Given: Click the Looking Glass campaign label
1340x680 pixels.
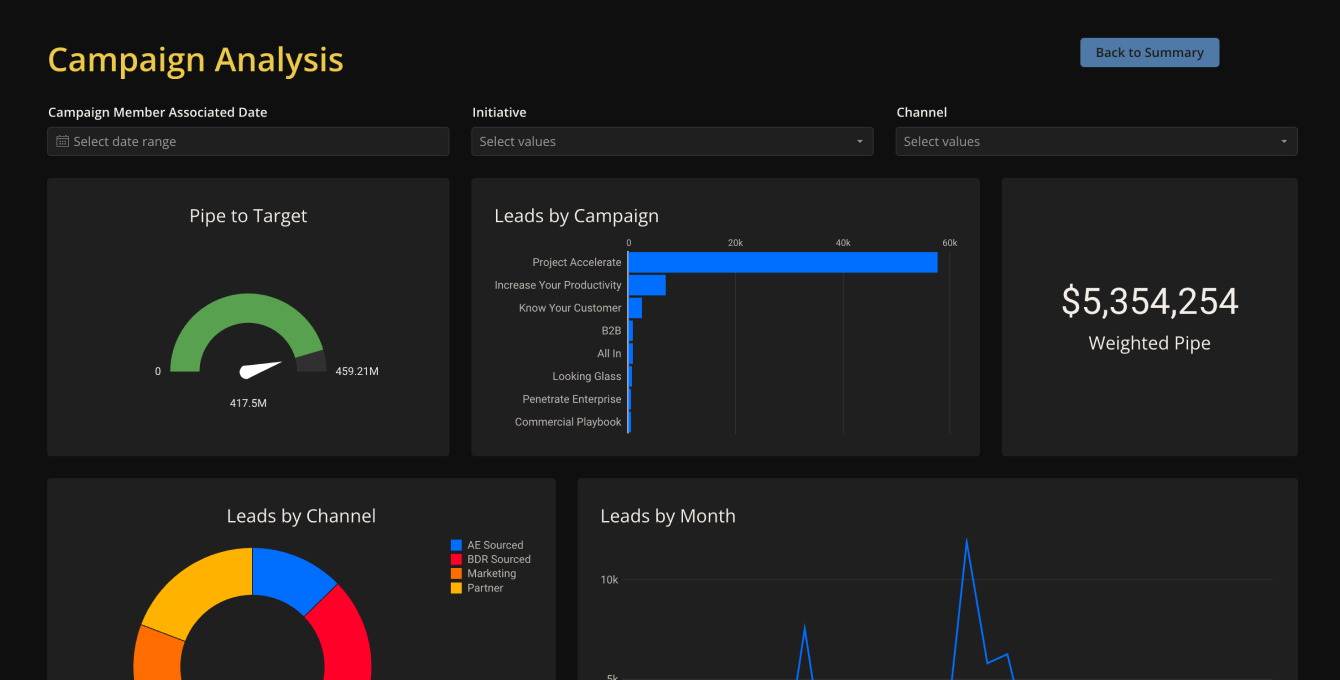Looking at the screenshot, I should pos(587,376).
